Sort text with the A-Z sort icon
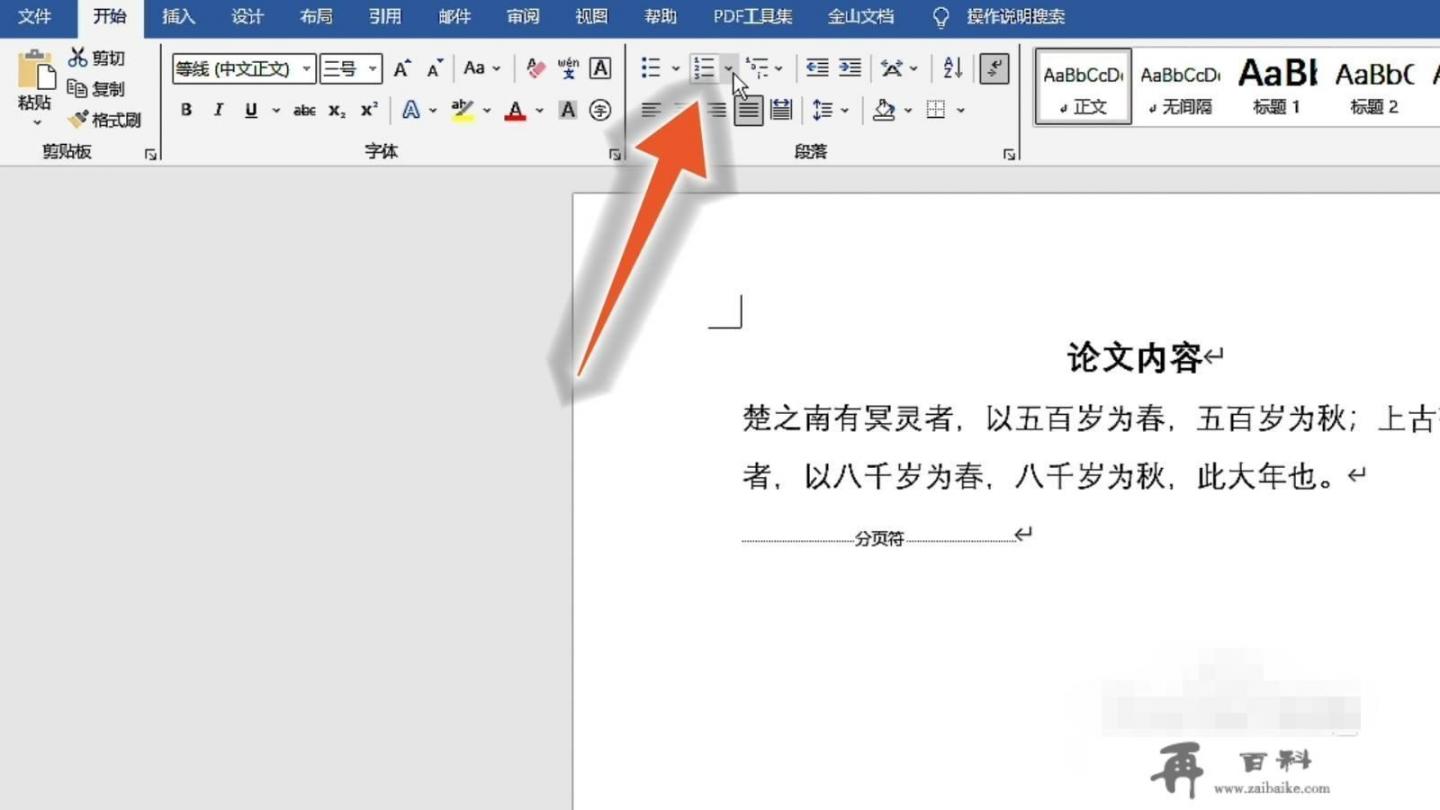 [953, 68]
